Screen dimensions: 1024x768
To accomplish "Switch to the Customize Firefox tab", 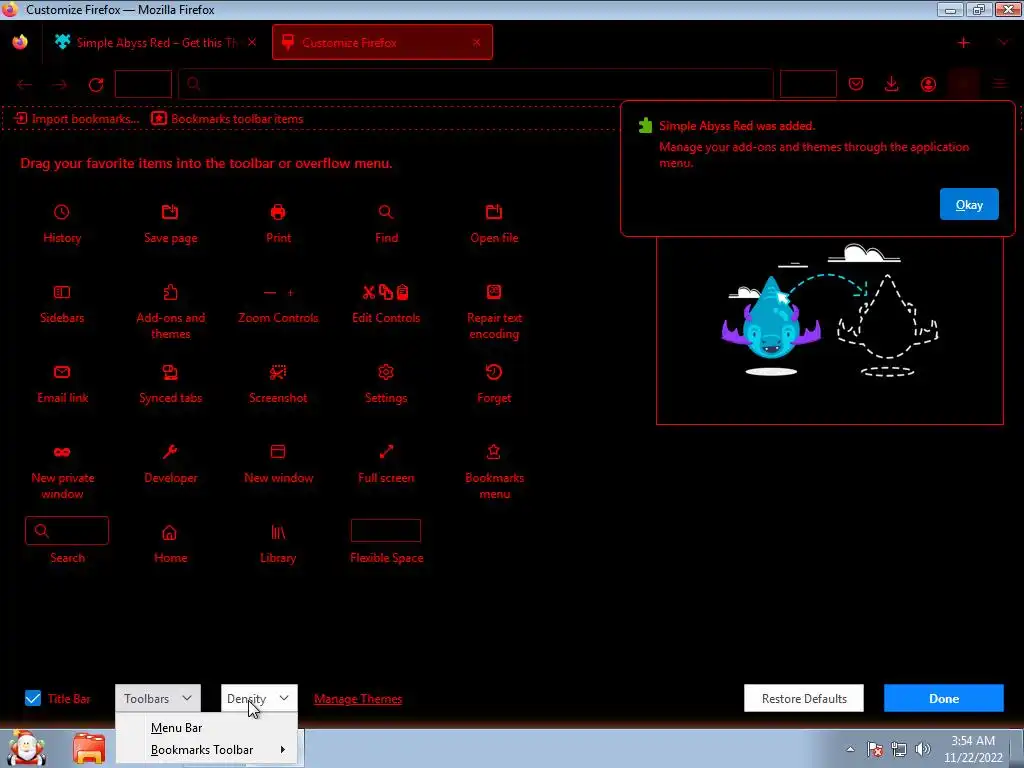I will [x=382, y=42].
